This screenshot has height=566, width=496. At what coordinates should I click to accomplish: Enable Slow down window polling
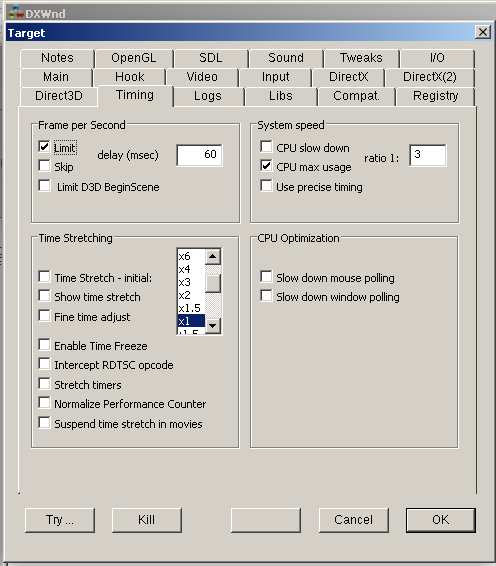coord(266,296)
